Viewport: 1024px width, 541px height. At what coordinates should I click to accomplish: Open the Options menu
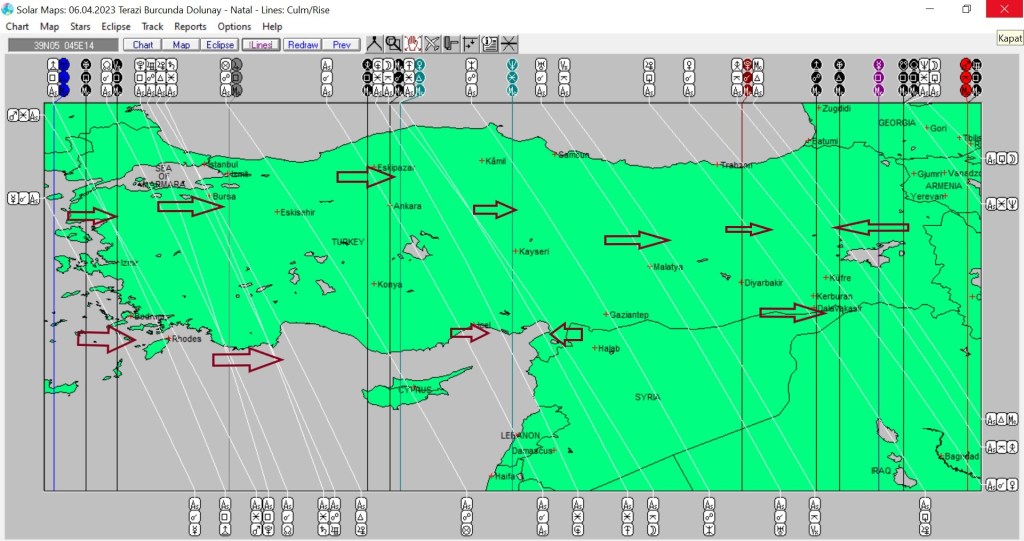point(234,26)
